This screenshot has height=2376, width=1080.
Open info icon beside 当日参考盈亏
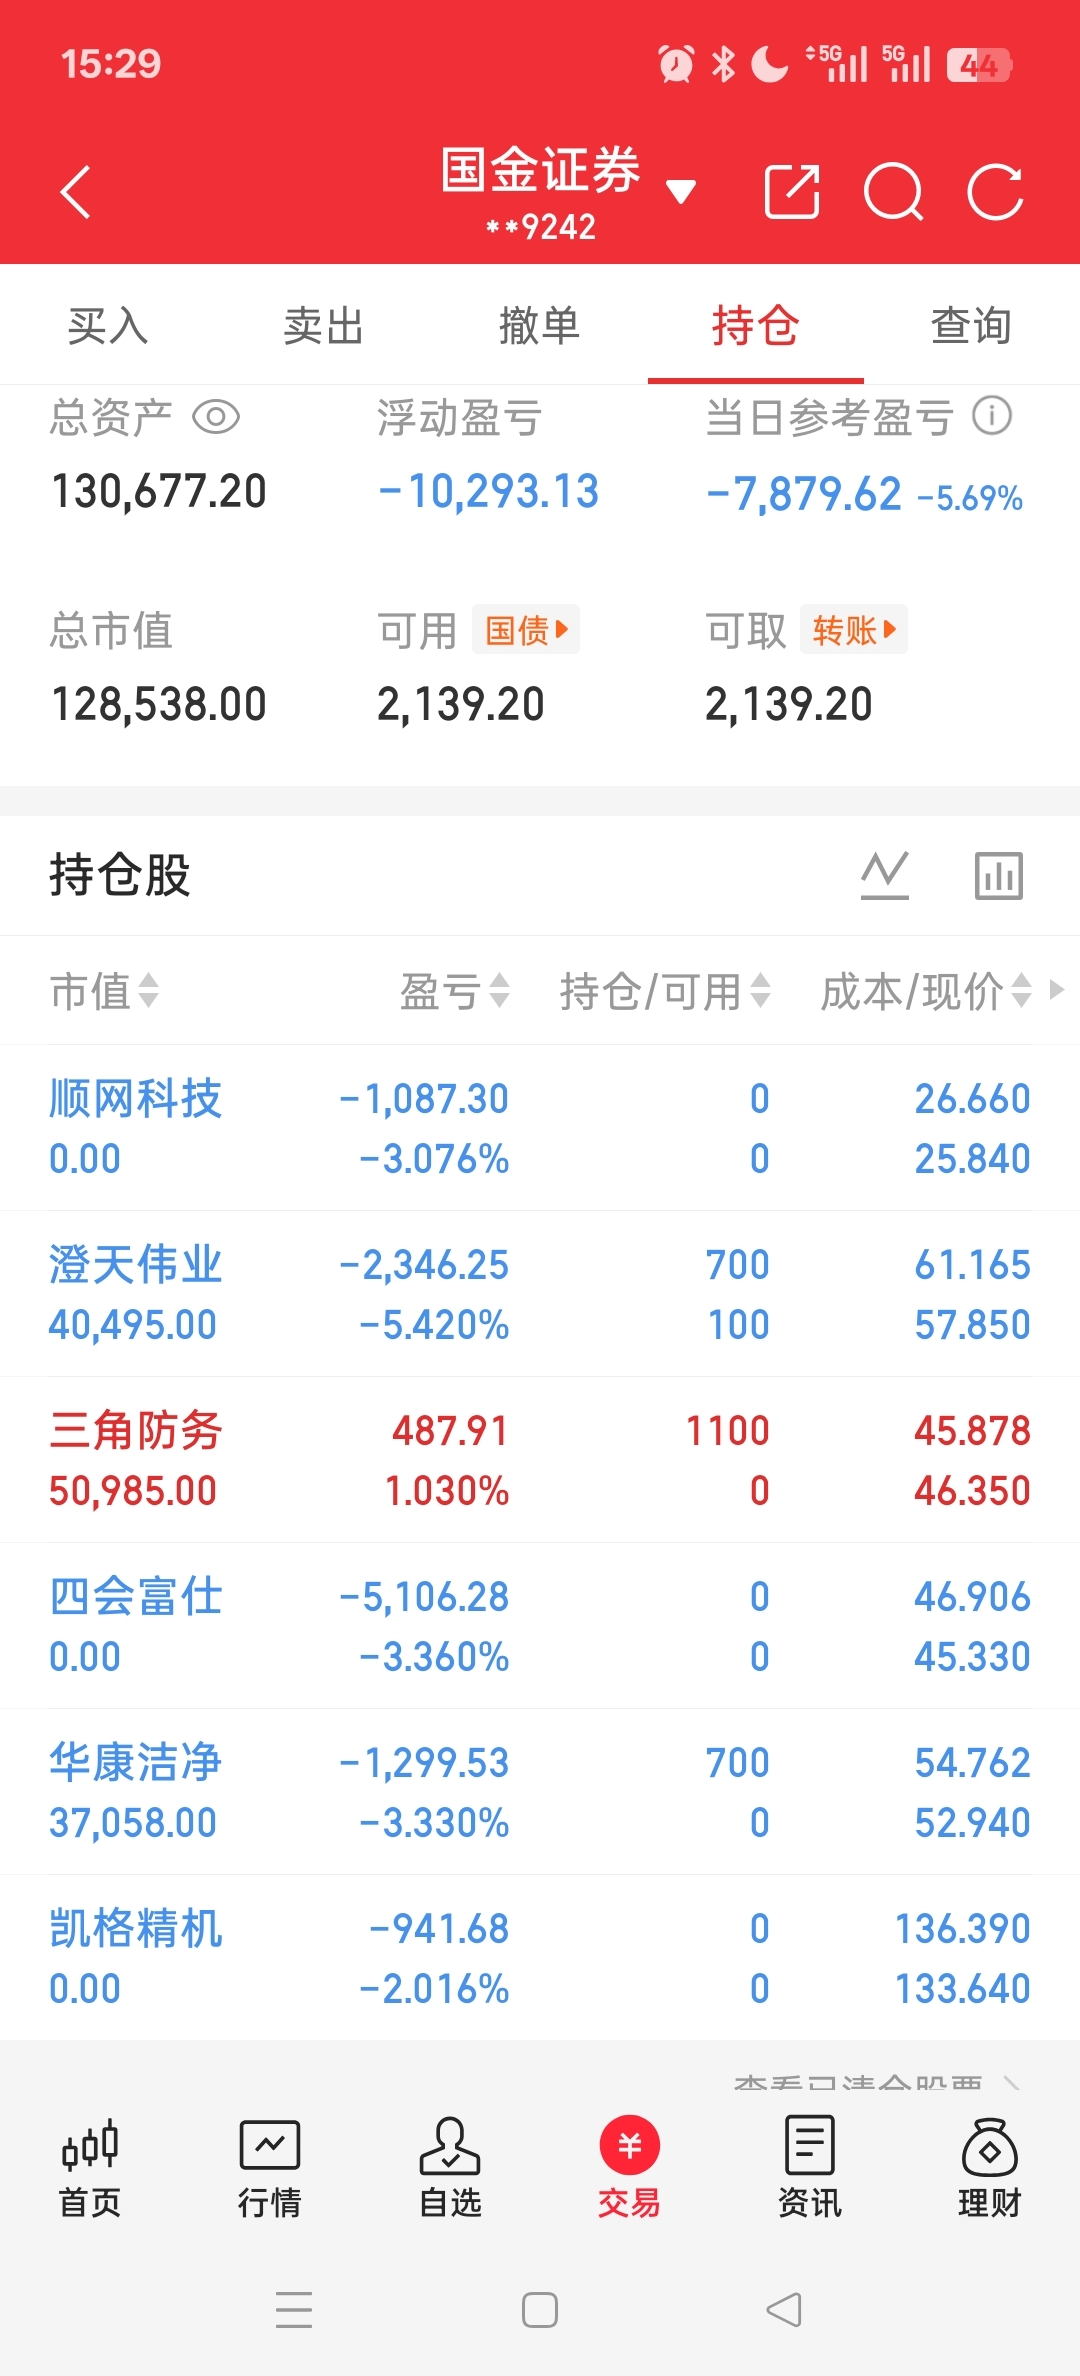pos(992,415)
